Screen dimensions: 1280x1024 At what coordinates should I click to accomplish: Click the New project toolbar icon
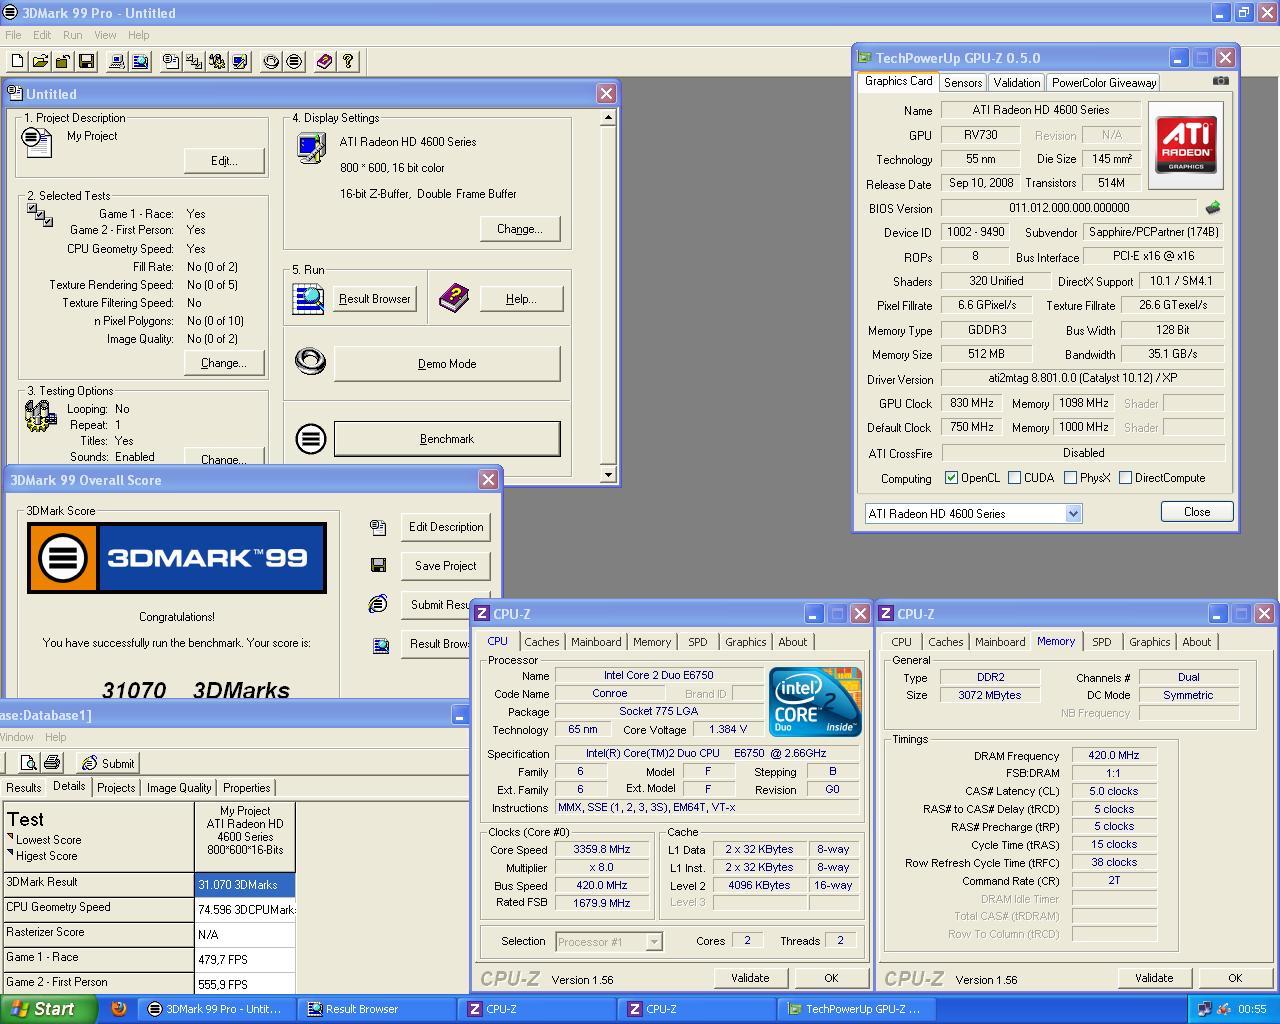click(x=17, y=62)
